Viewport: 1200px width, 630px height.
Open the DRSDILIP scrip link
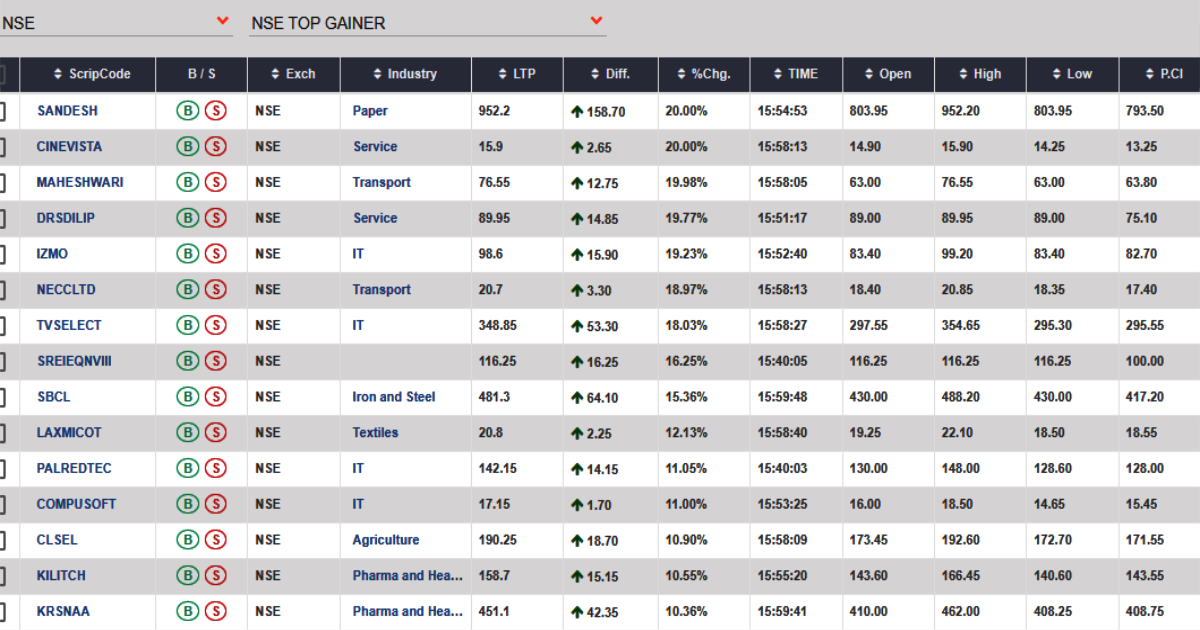66,218
